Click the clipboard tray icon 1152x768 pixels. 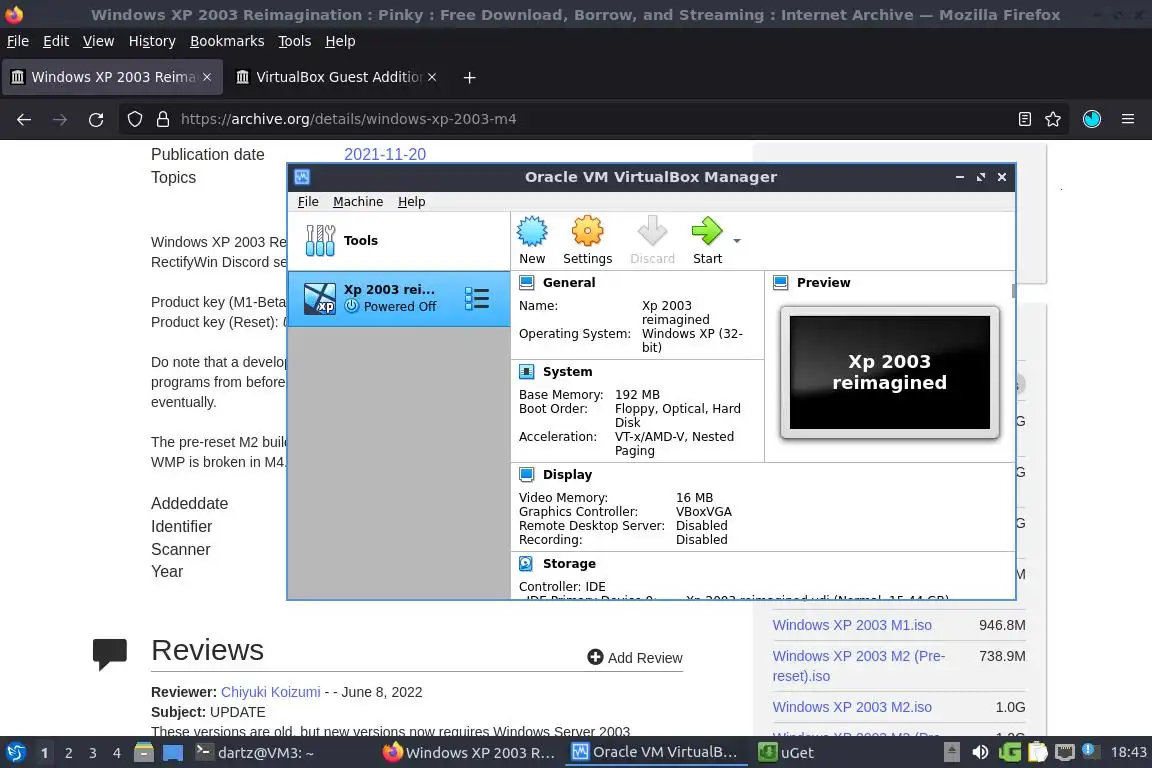click(x=1037, y=753)
